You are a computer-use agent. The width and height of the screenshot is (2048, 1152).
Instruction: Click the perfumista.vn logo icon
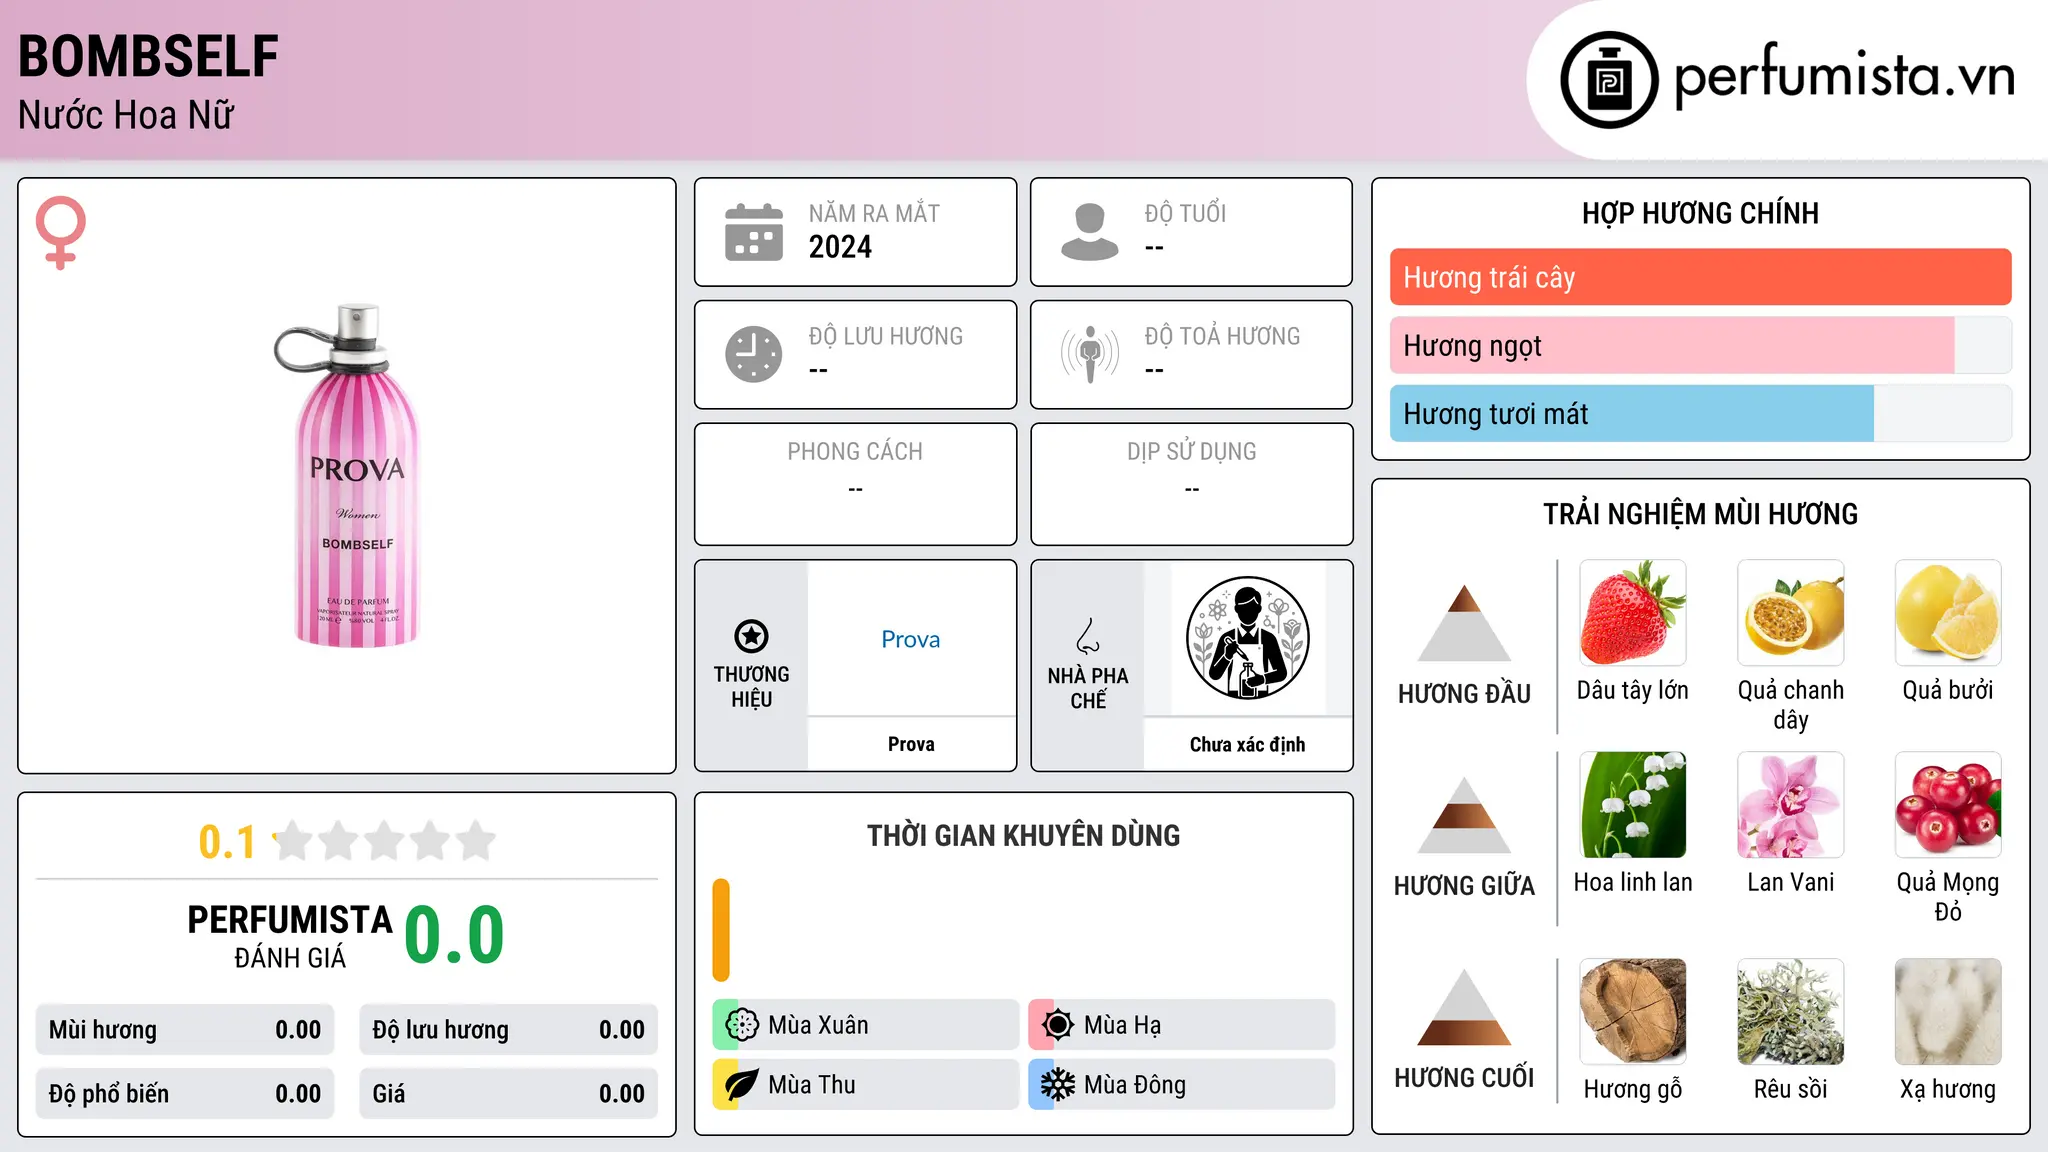coord(1609,80)
